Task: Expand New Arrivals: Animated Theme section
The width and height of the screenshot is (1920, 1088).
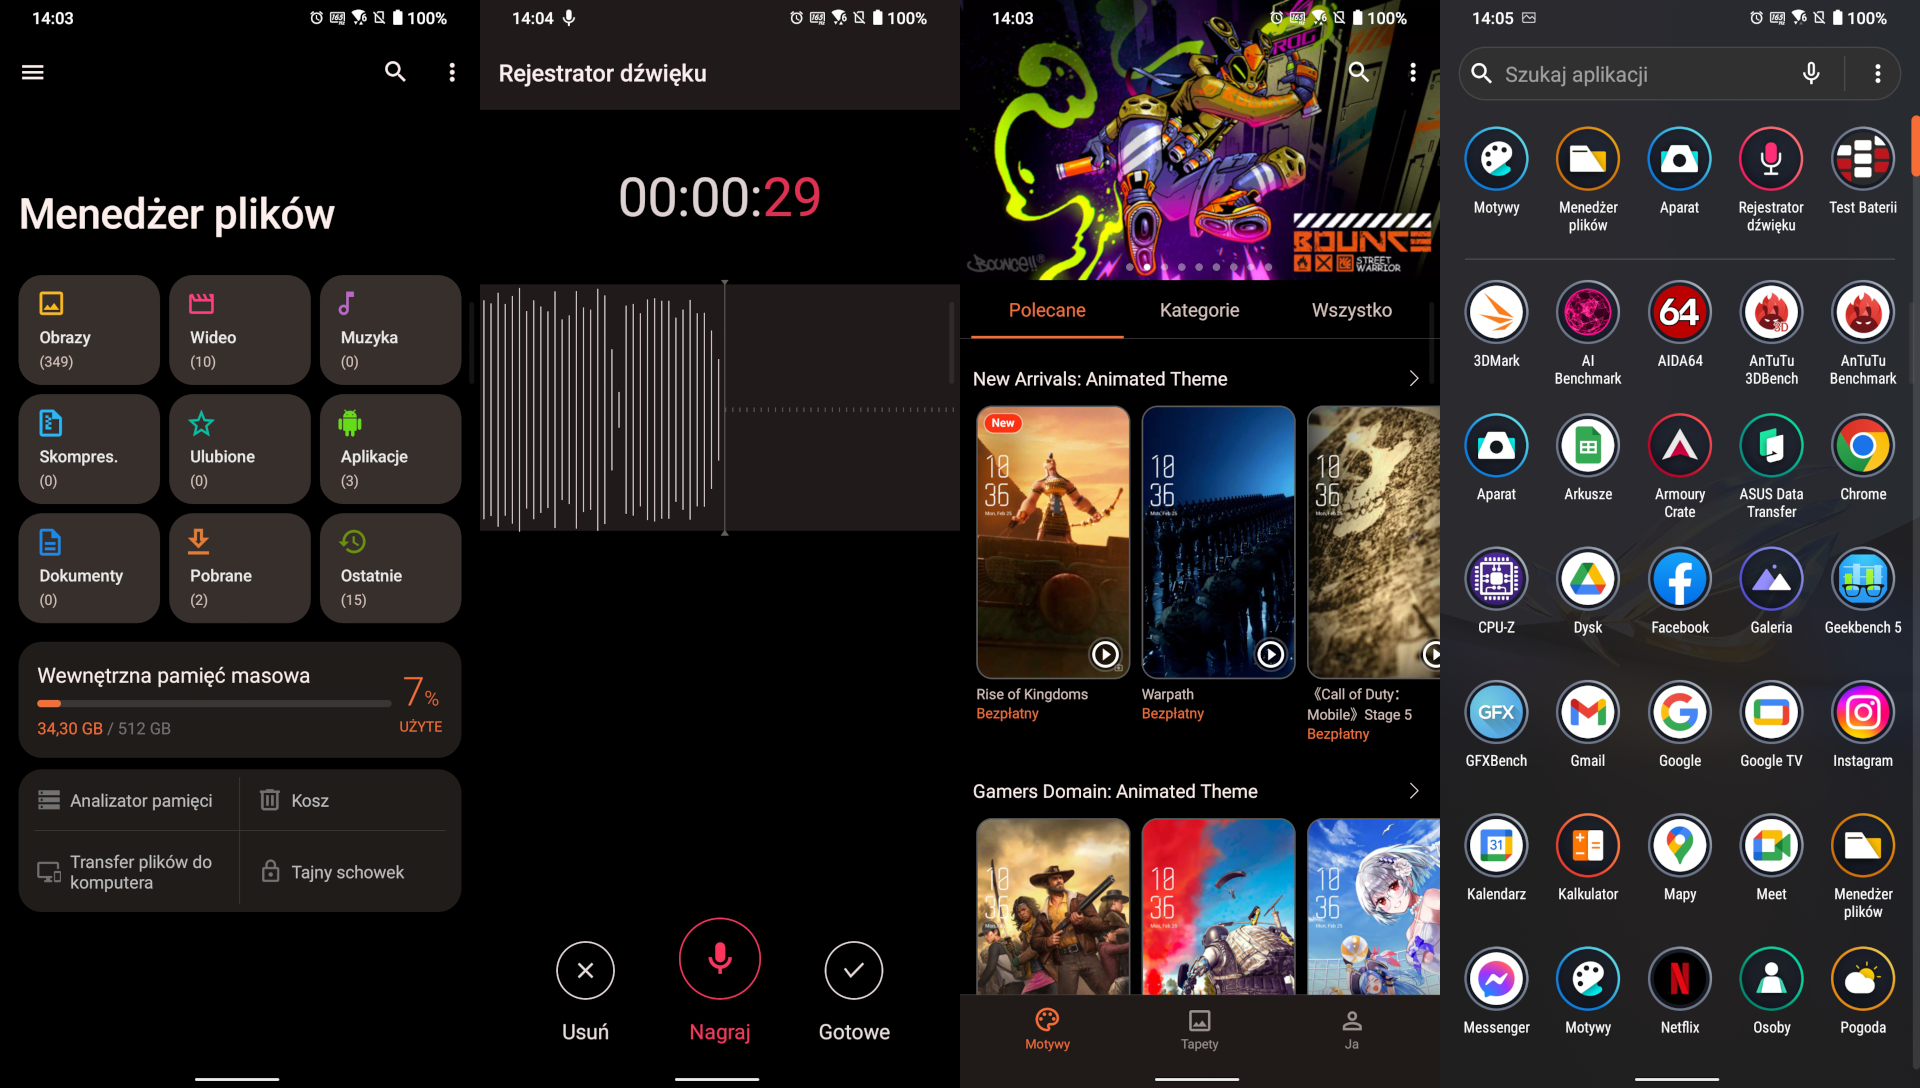Action: (x=1413, y=379)
